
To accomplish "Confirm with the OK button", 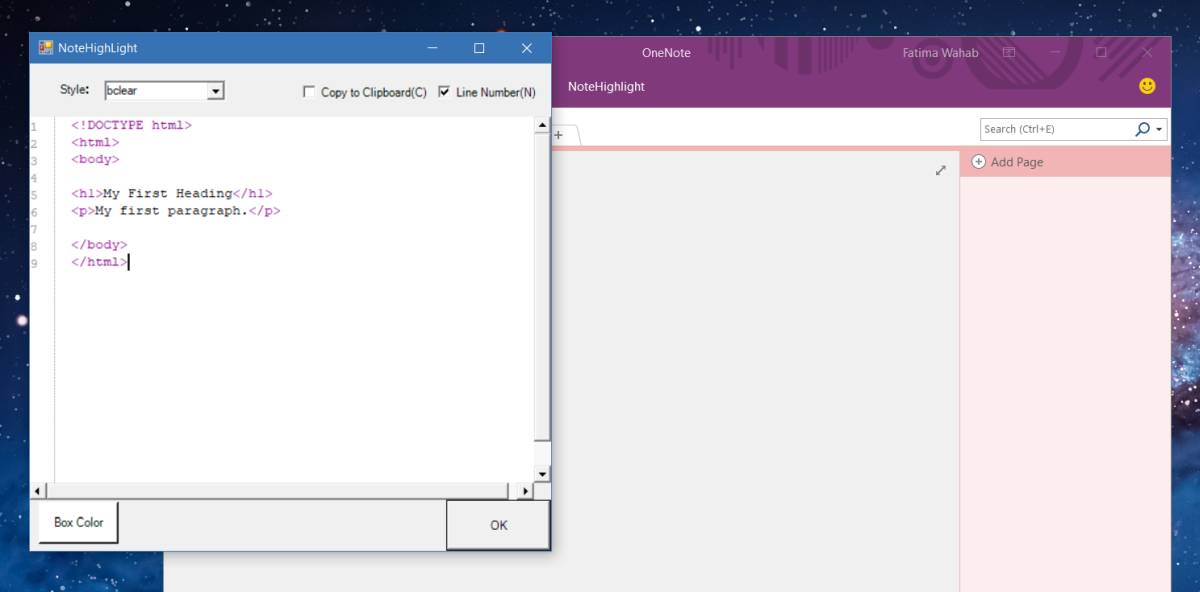I will (498, 525).
